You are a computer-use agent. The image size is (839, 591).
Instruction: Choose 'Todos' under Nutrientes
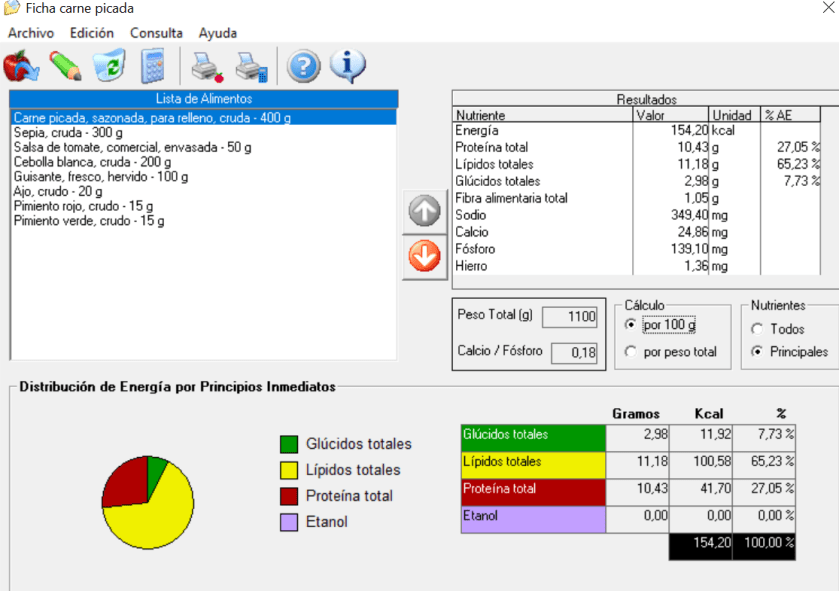pyautogui.click(x=757, y=329)
